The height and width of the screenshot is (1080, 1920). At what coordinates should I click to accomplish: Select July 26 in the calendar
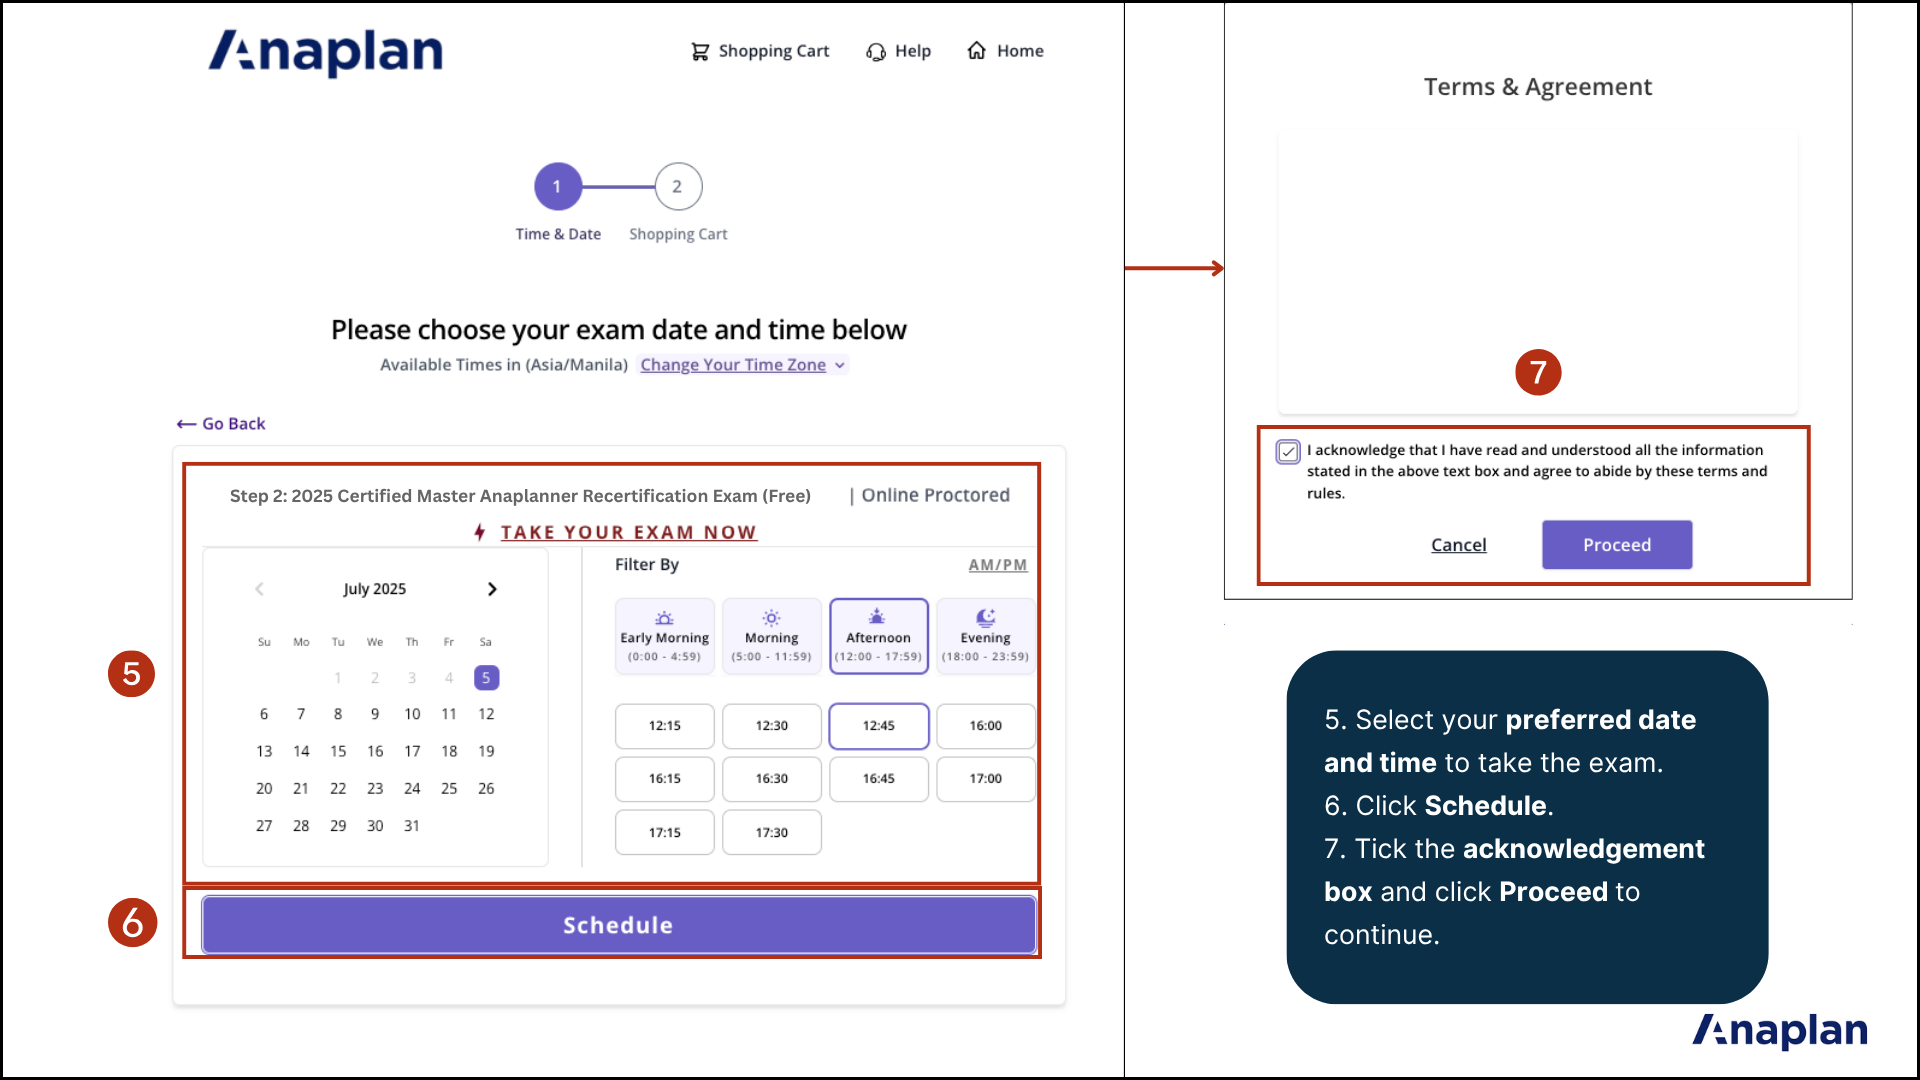click(x=486, y=789)
